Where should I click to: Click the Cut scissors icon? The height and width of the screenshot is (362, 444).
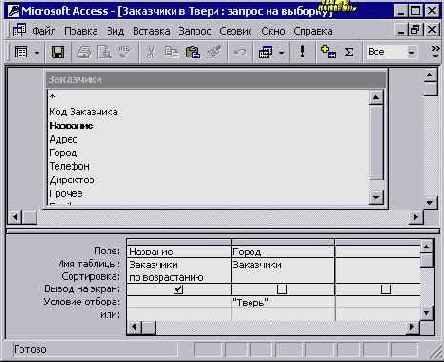click(150, 52)
